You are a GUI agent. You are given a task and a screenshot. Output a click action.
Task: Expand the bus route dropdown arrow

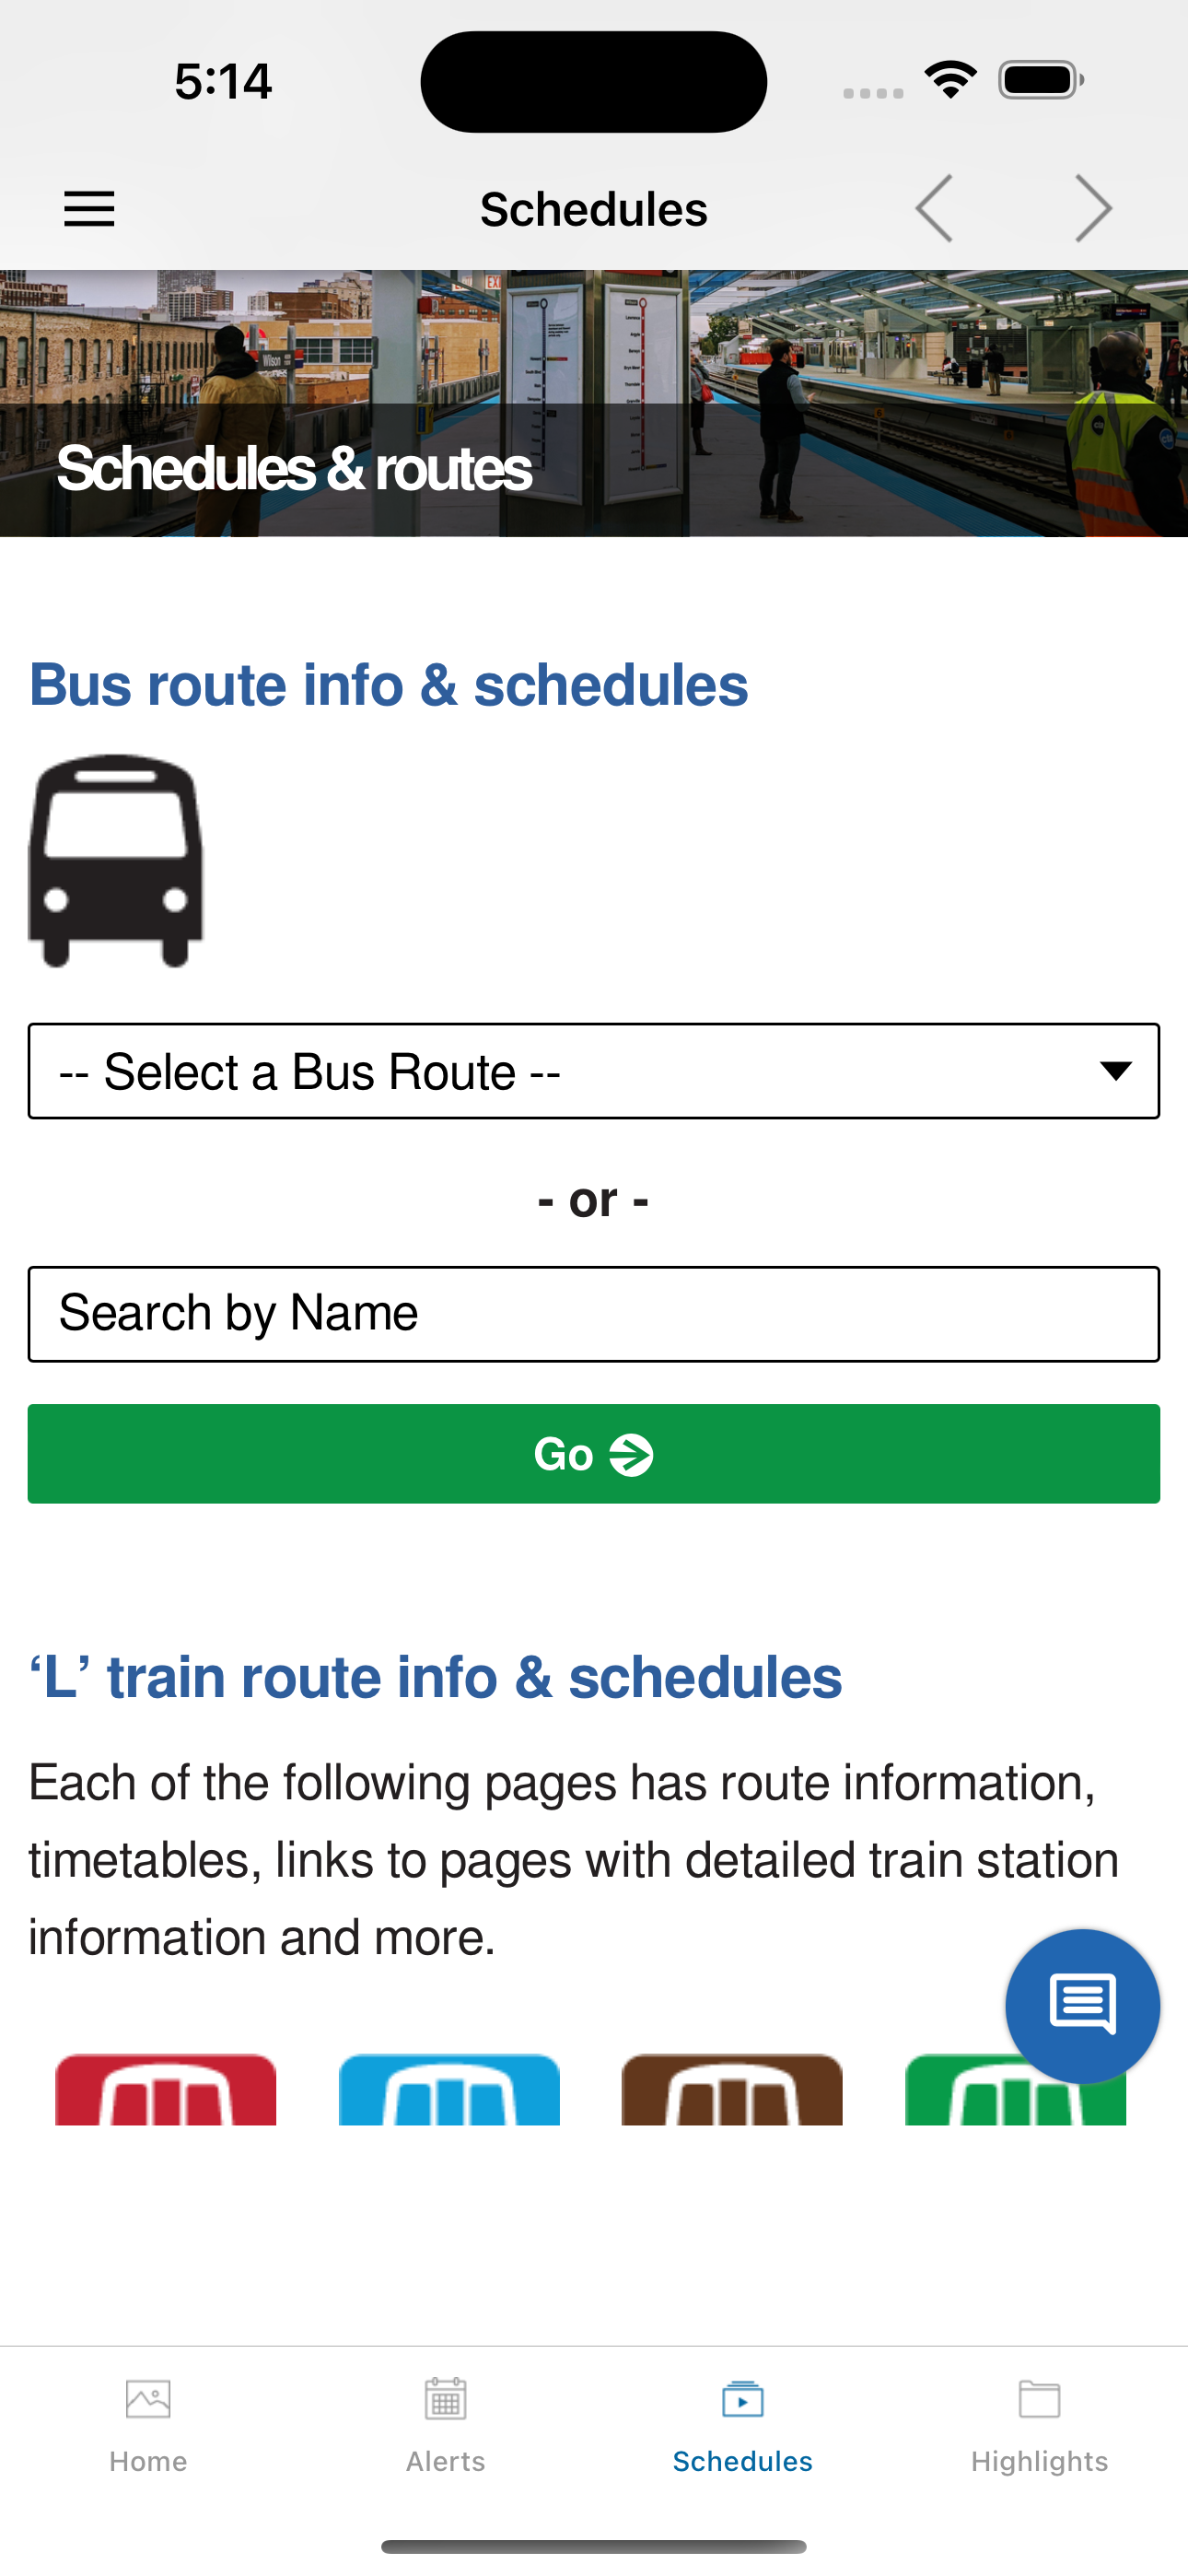coord(1117,1071)
